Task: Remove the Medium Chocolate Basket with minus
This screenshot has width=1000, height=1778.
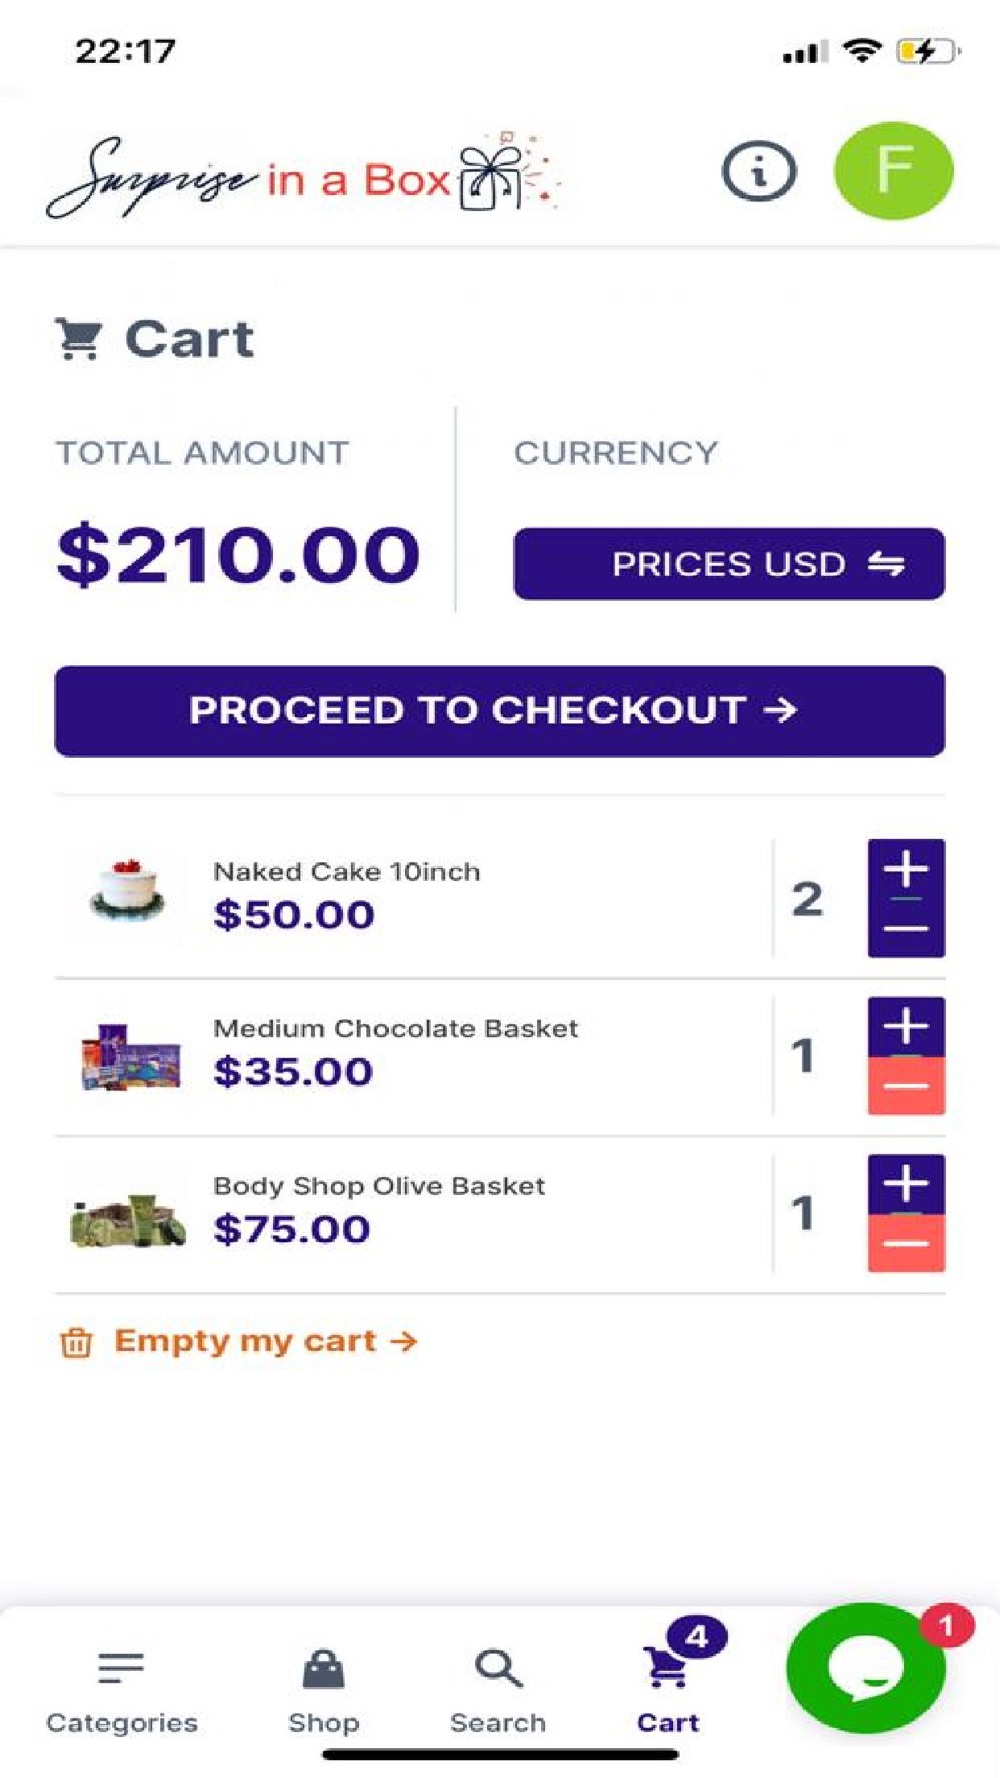Action: 906,1086
